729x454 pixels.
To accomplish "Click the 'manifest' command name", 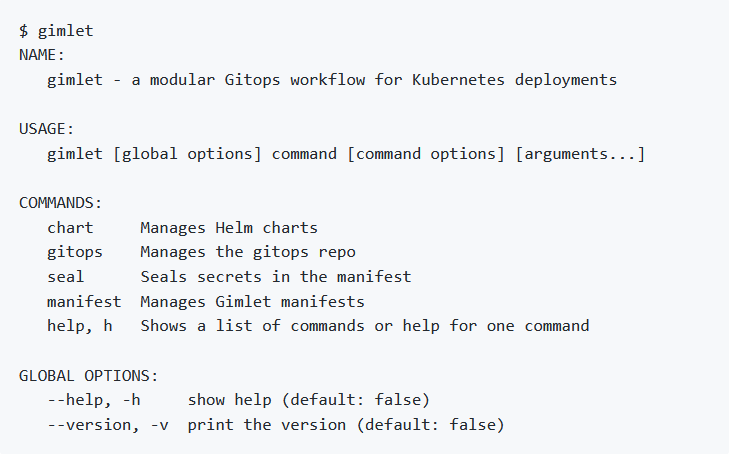I will [84, 302].
